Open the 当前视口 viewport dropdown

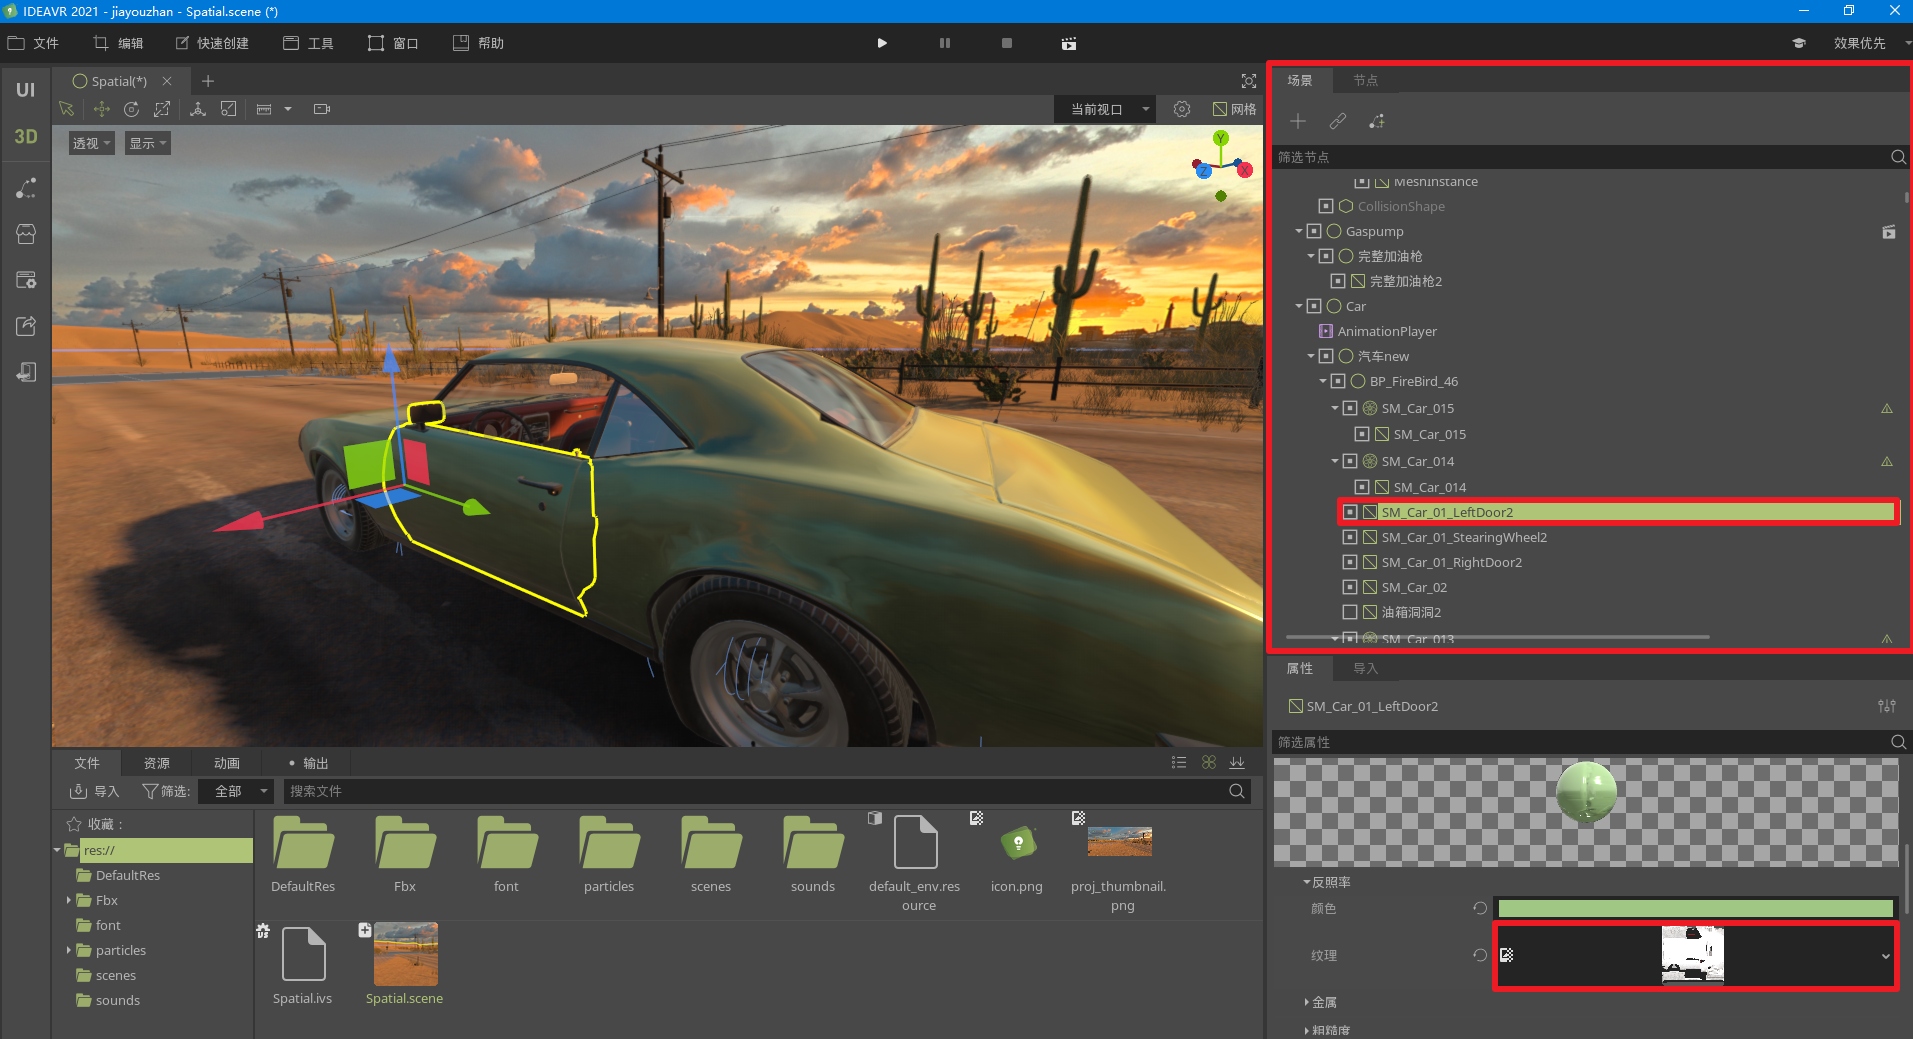pyautogui.click(x=1105, y=109)
